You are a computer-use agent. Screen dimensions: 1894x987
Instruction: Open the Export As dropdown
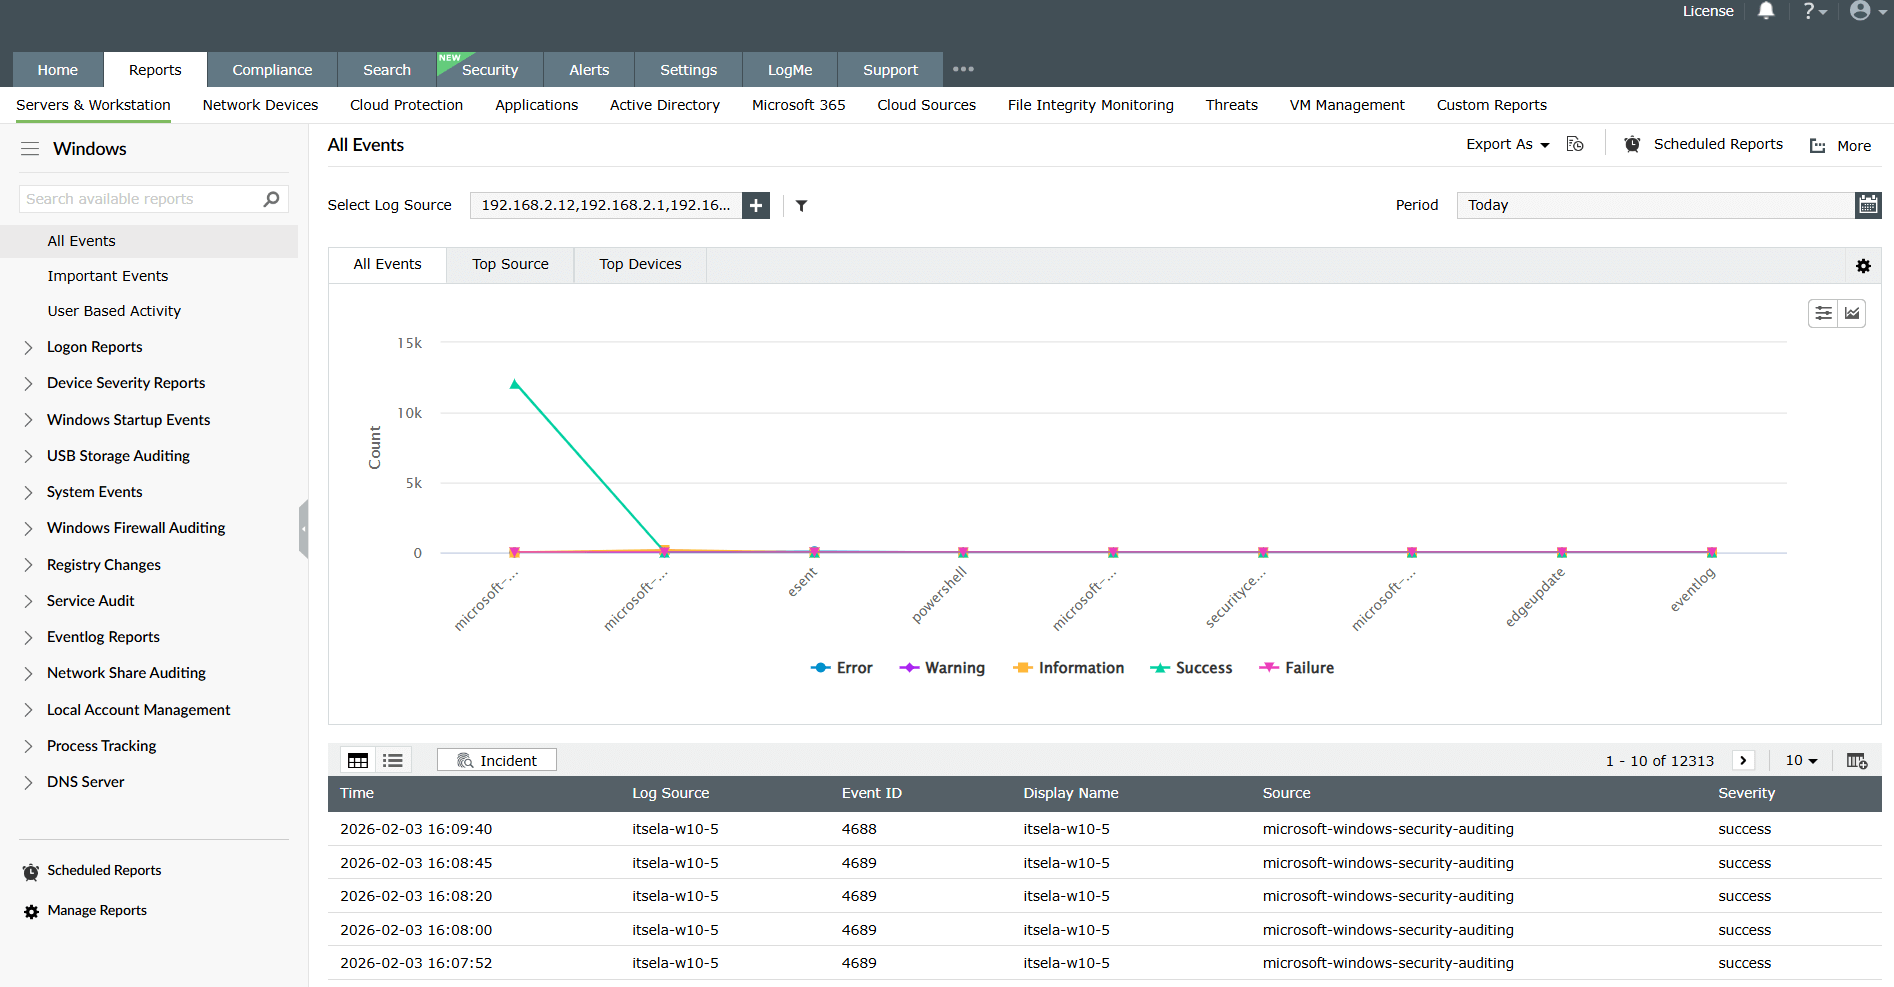coord(1507,144)
